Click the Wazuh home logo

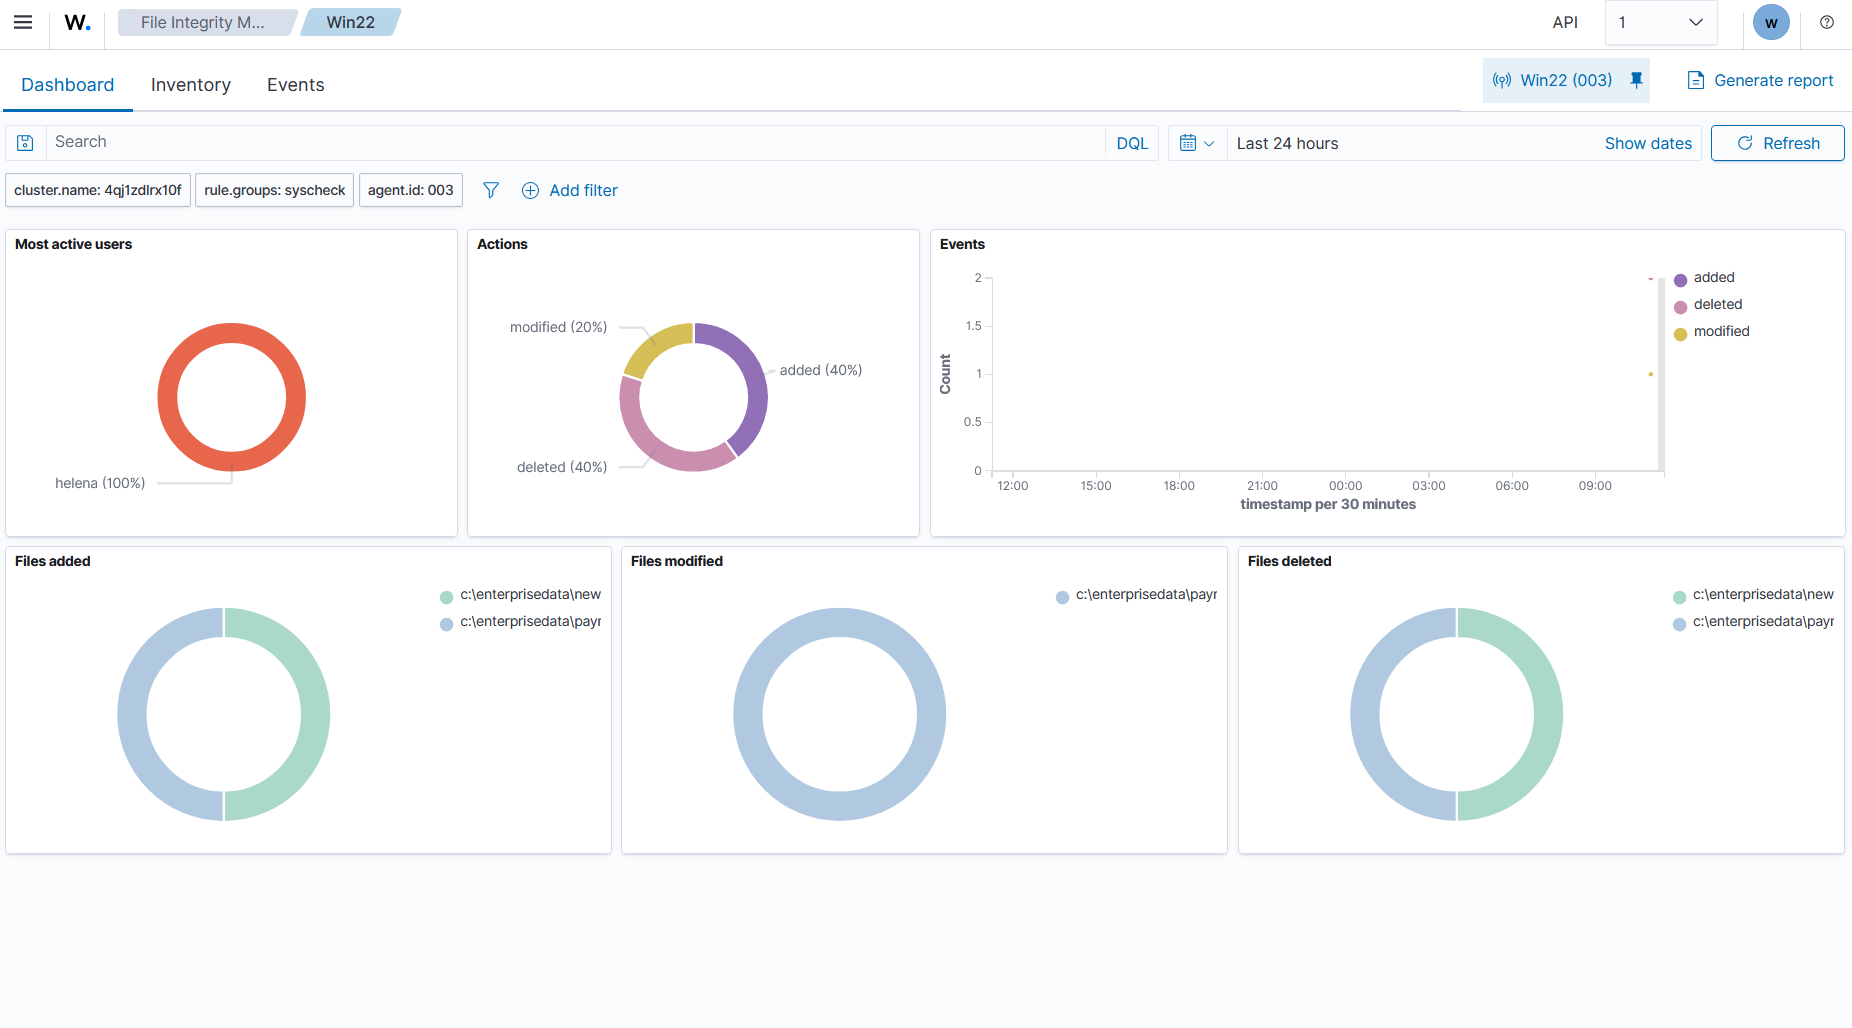(x=77, y=22)
